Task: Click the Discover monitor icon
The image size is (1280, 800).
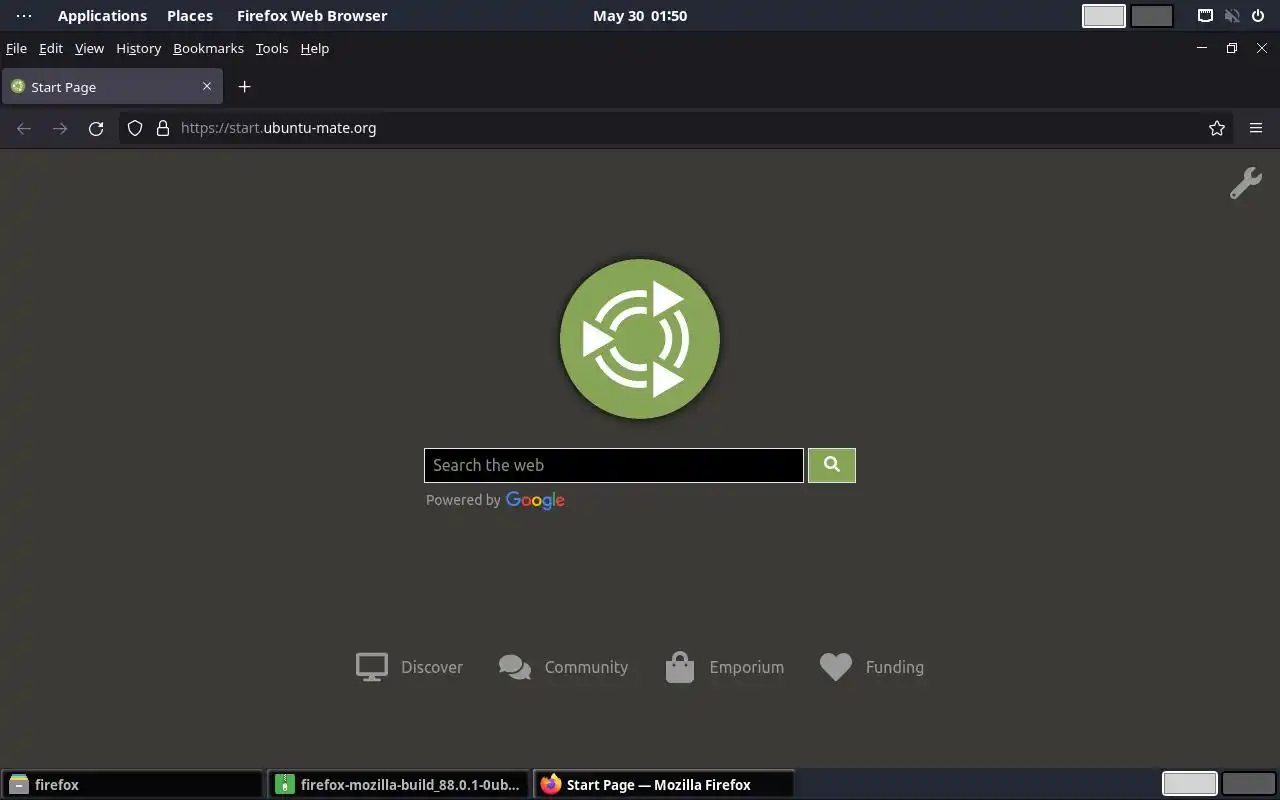Action: (372, 667)
